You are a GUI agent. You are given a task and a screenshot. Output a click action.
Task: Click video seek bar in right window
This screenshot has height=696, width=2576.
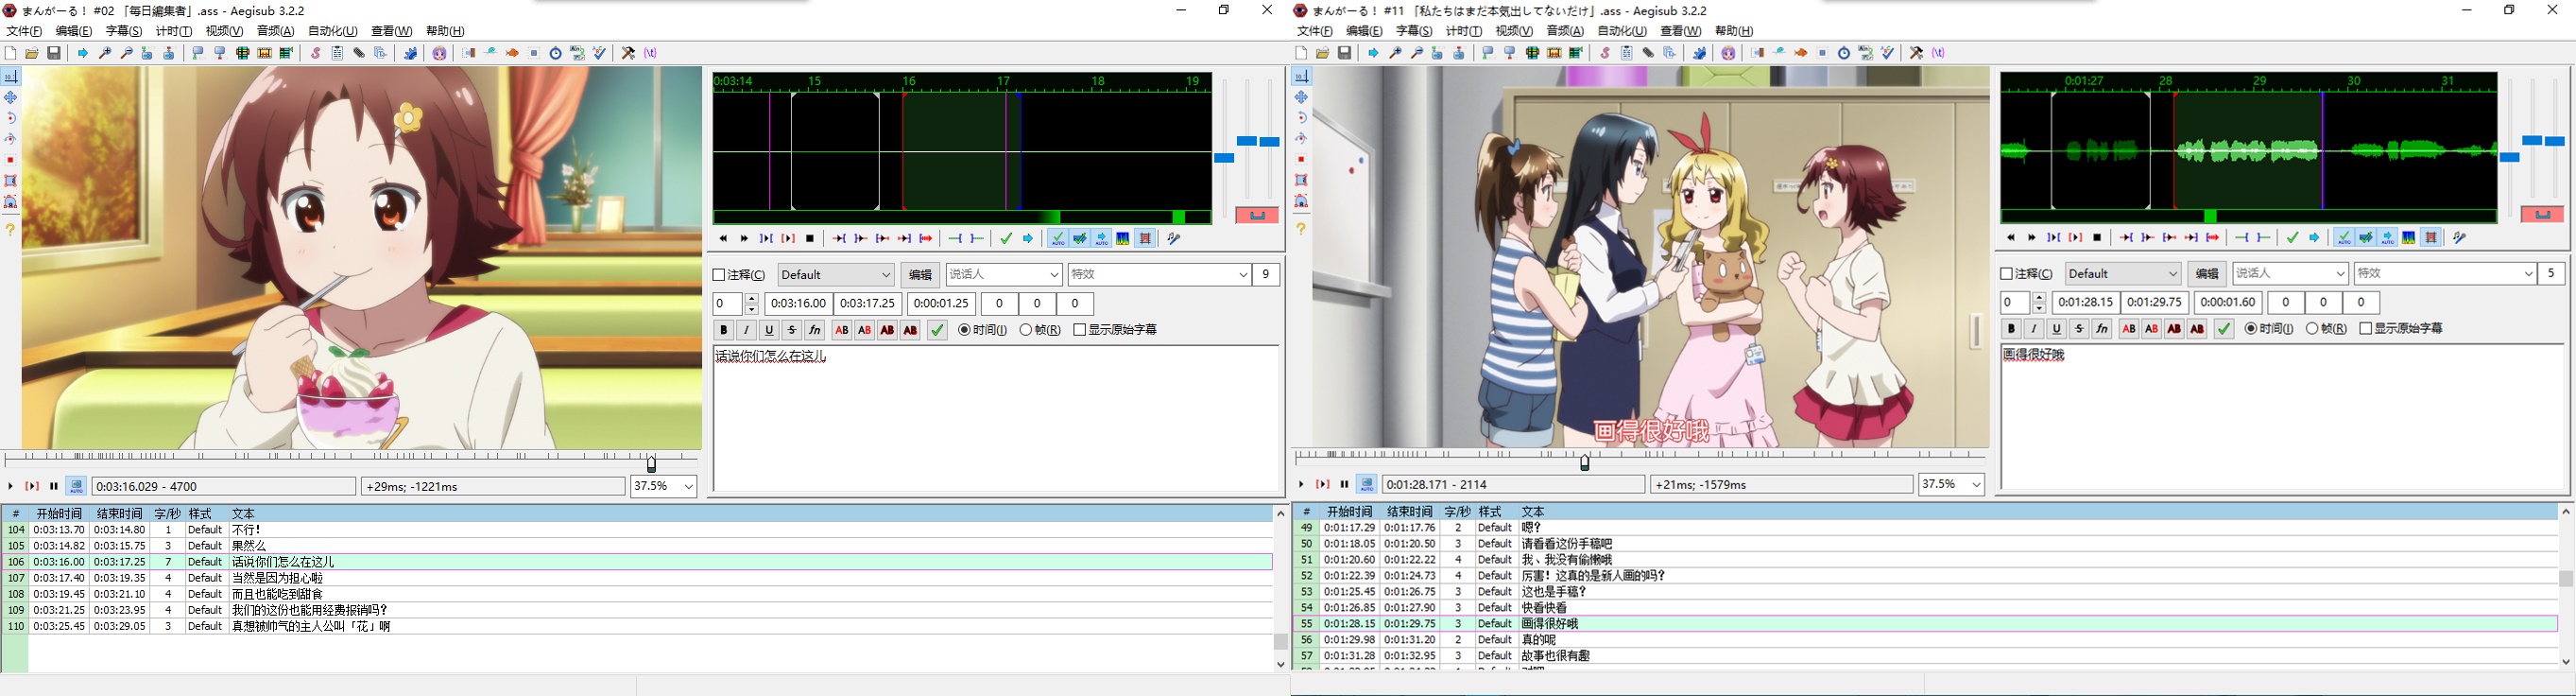[1640, 458]
